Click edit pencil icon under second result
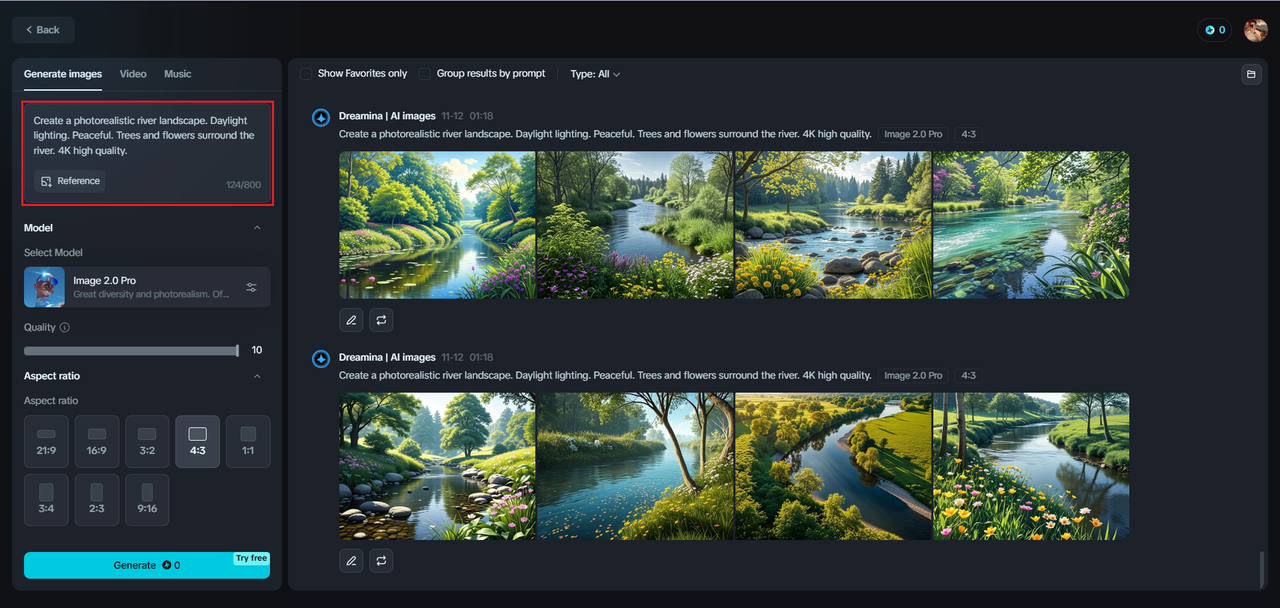The height and width of the screenshot is (608, 1280). point(351,561)
